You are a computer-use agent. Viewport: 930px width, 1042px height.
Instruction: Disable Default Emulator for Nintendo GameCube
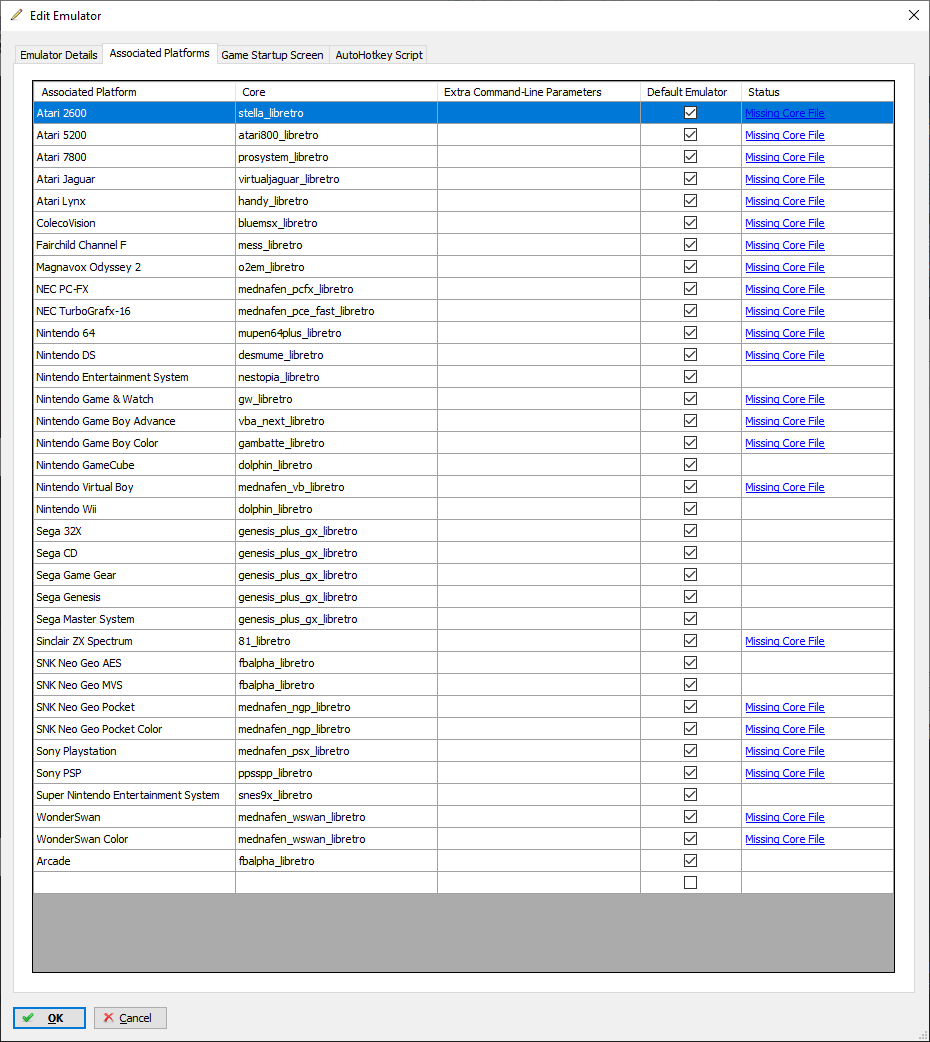point(691,465)
